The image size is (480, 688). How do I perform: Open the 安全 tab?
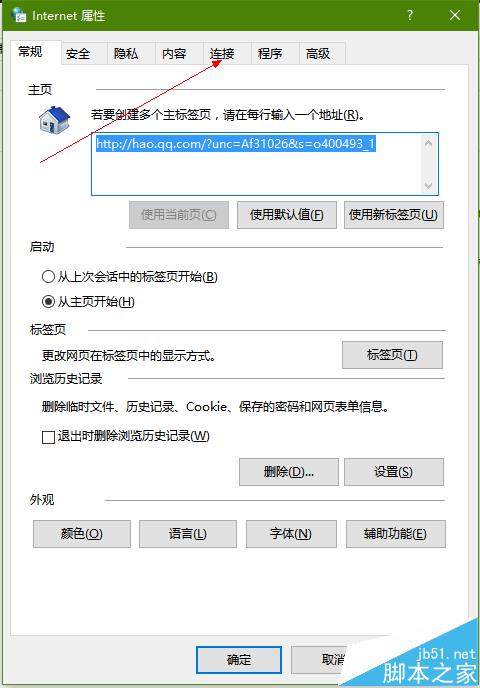point(79,54)
